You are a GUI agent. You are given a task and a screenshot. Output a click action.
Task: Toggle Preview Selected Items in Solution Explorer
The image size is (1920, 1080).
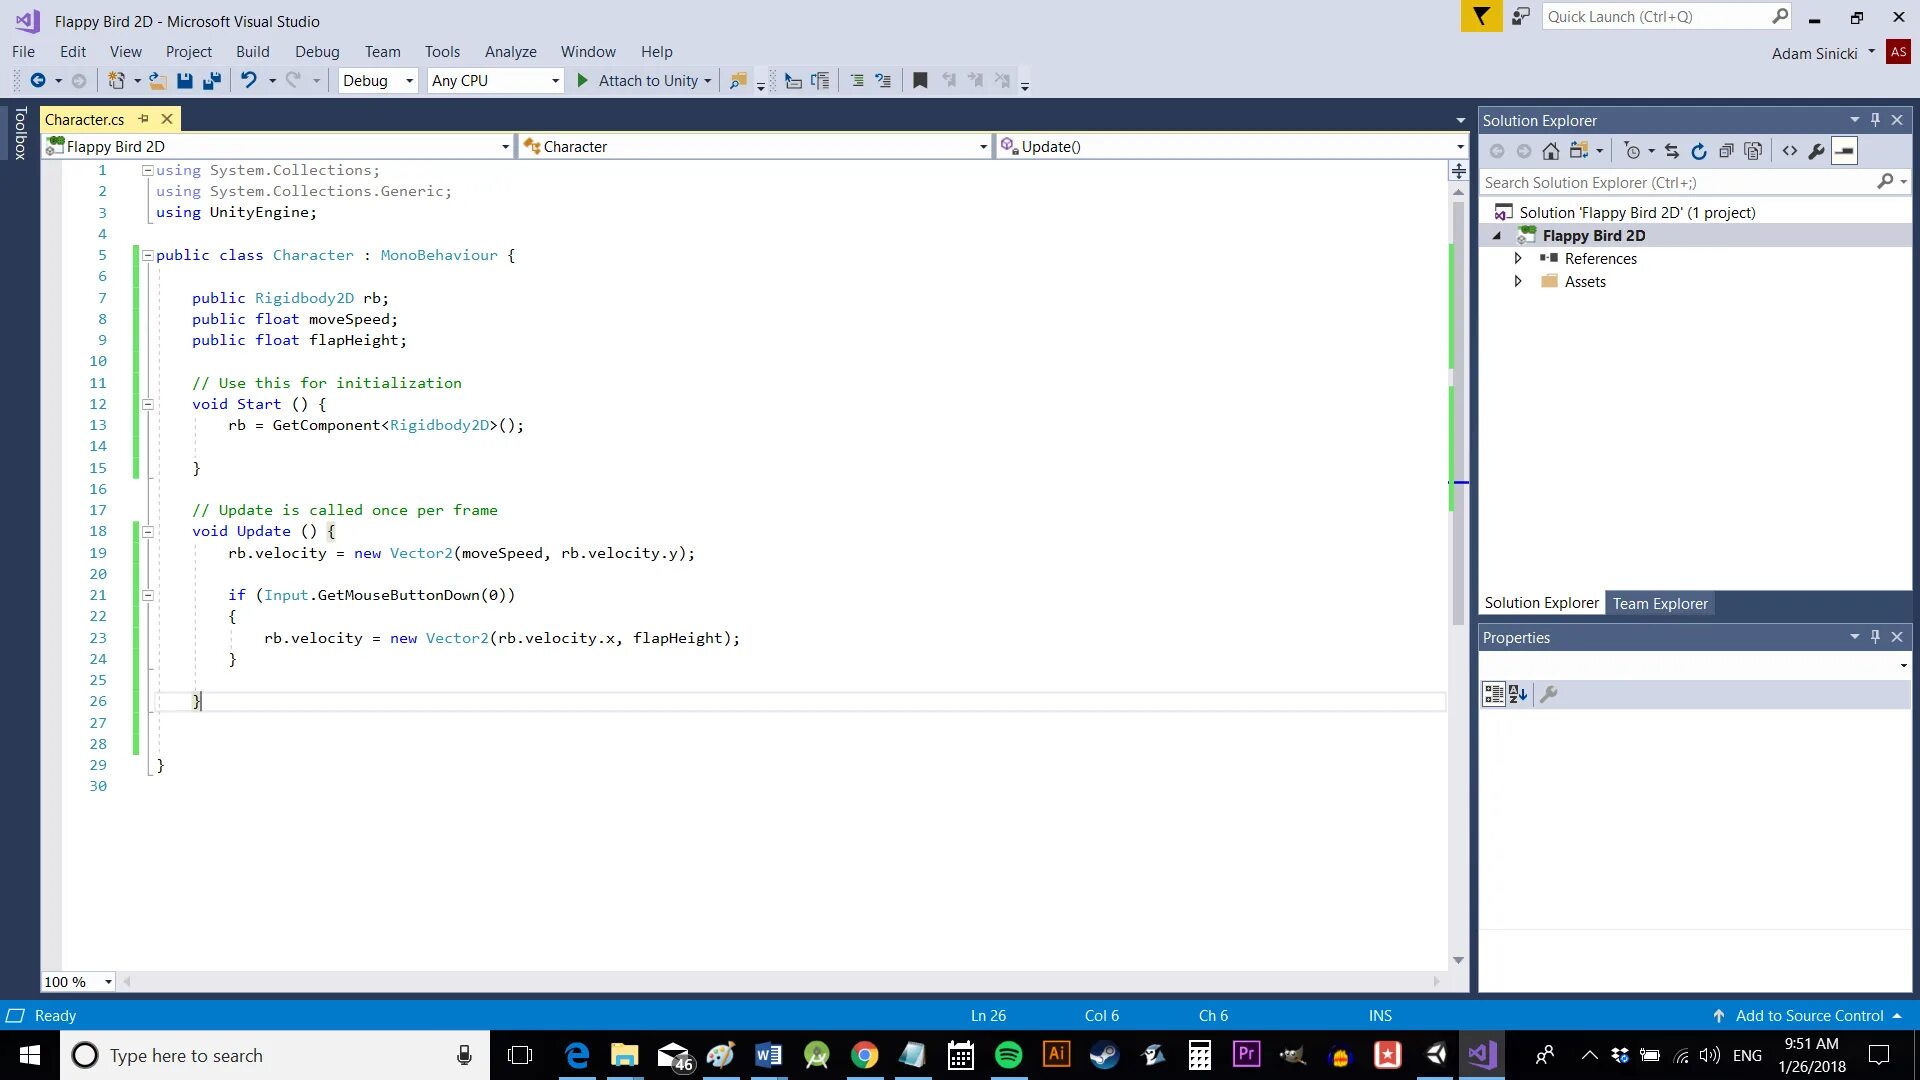pos(1844,151)
